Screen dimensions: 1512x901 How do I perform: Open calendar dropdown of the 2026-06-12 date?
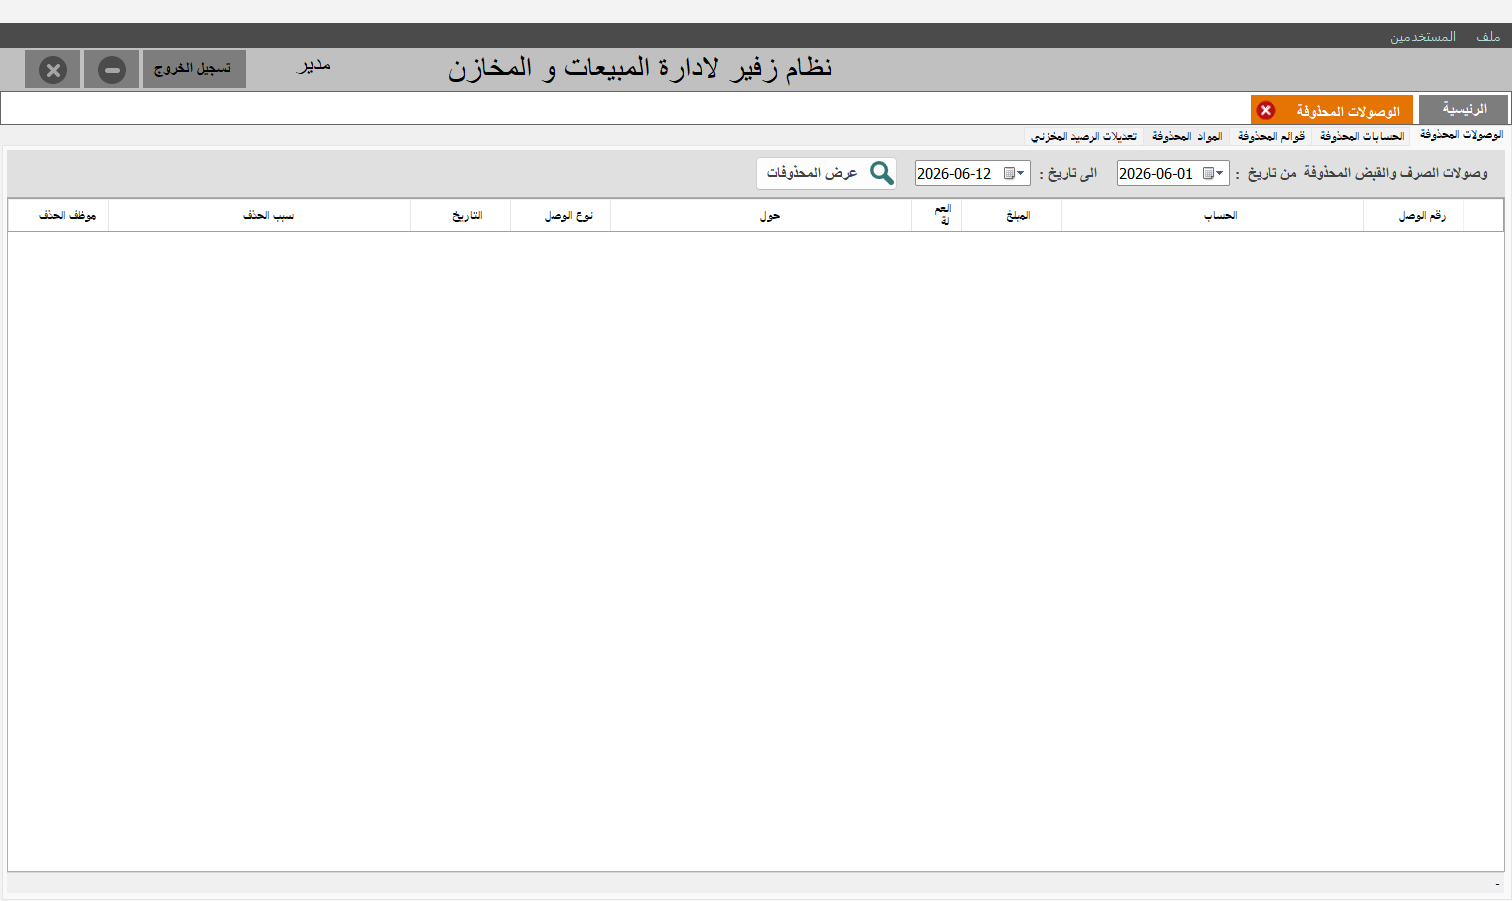tap(1014, 173)
